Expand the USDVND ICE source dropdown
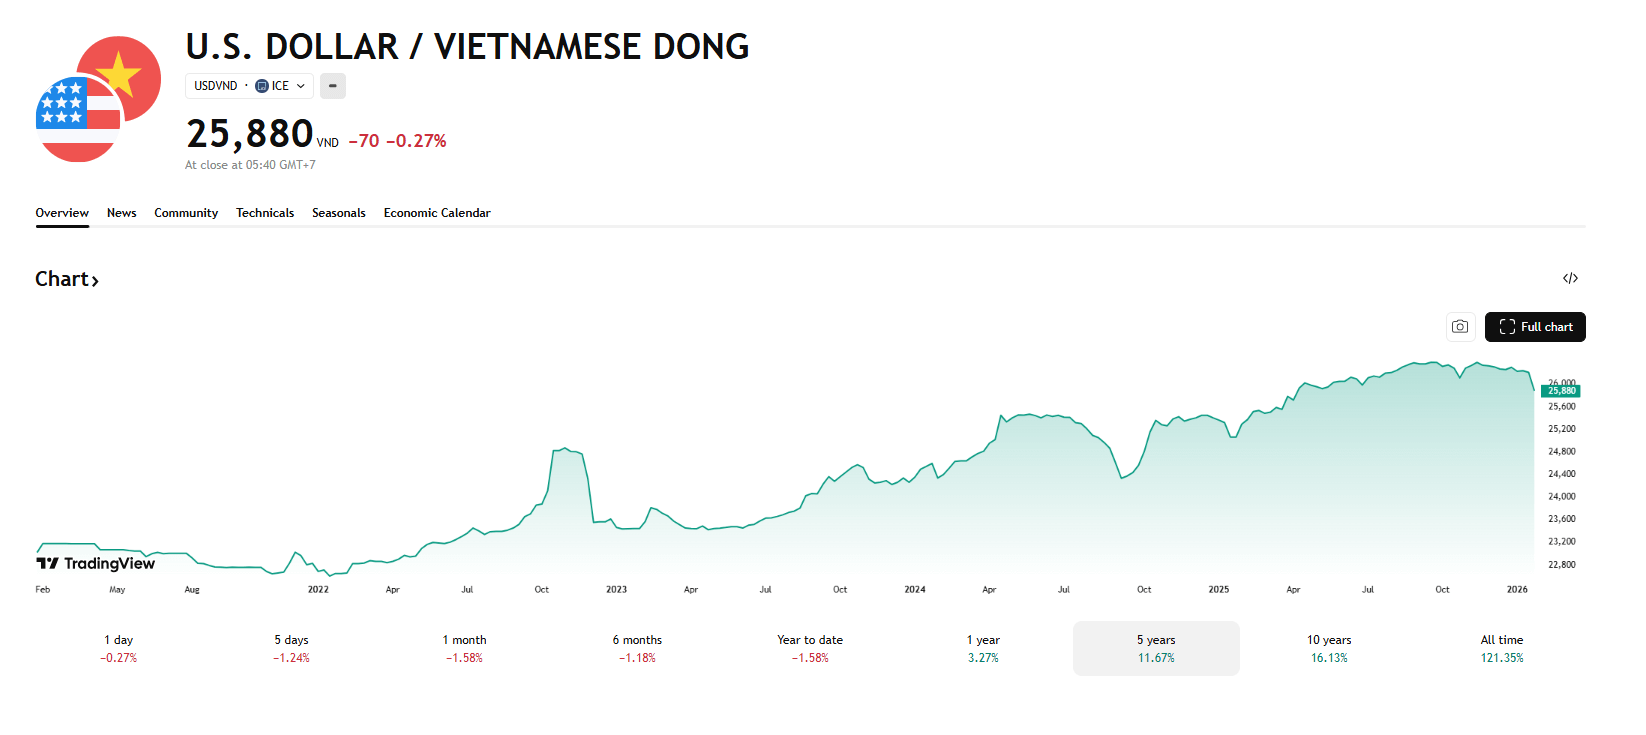The width and height of the screenshot is (1646, 735). click(250, 86)
